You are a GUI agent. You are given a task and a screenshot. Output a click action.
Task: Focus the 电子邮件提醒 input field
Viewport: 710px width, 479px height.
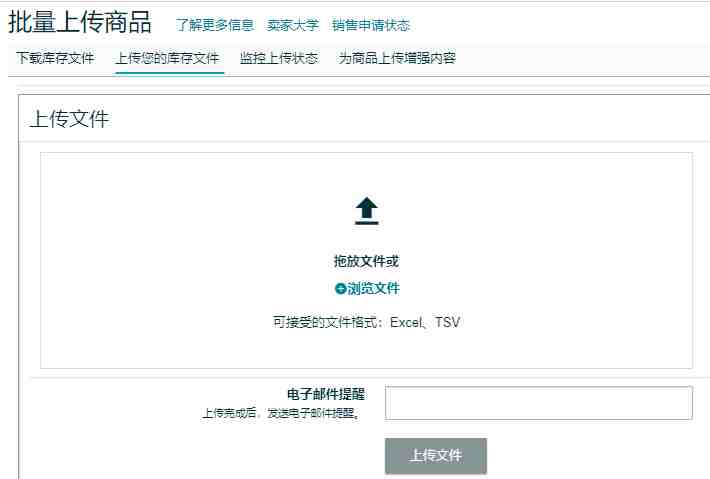(x=539, y=403)
